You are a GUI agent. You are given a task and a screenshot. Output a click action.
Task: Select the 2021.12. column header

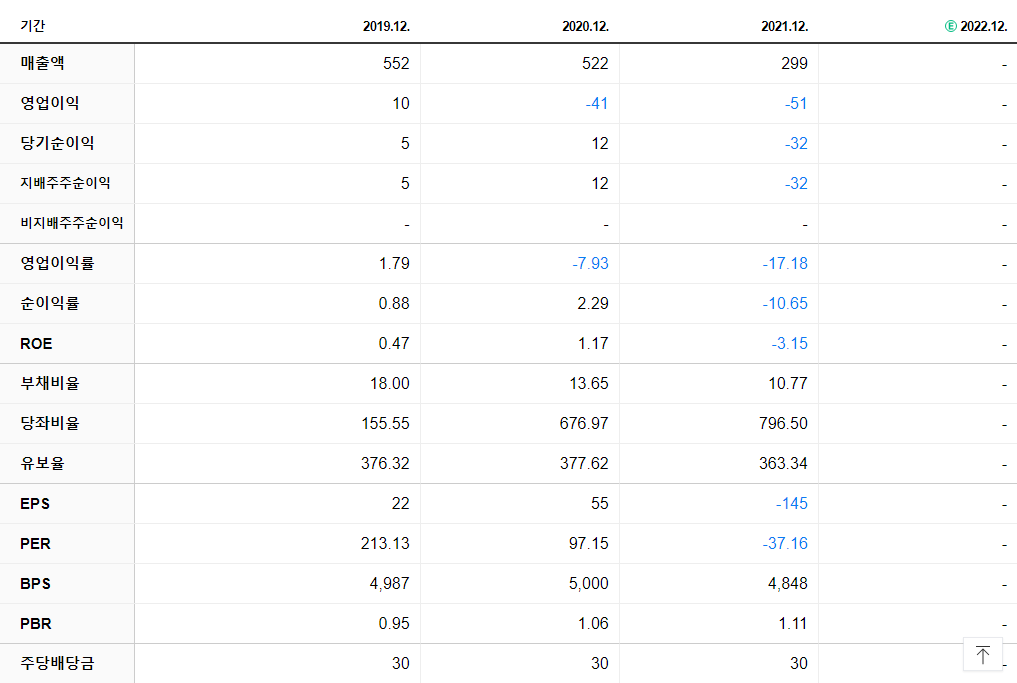click(x=784, y=26)
